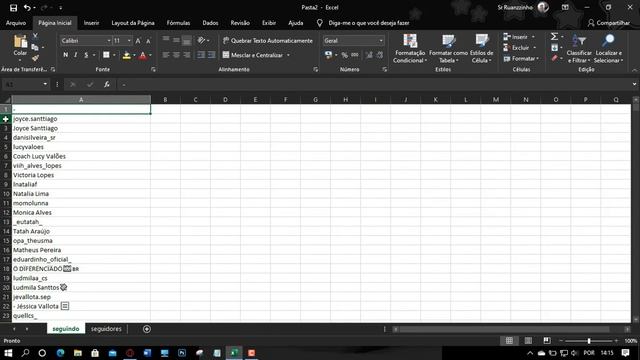Adjust the zoom slider handle

589,341
